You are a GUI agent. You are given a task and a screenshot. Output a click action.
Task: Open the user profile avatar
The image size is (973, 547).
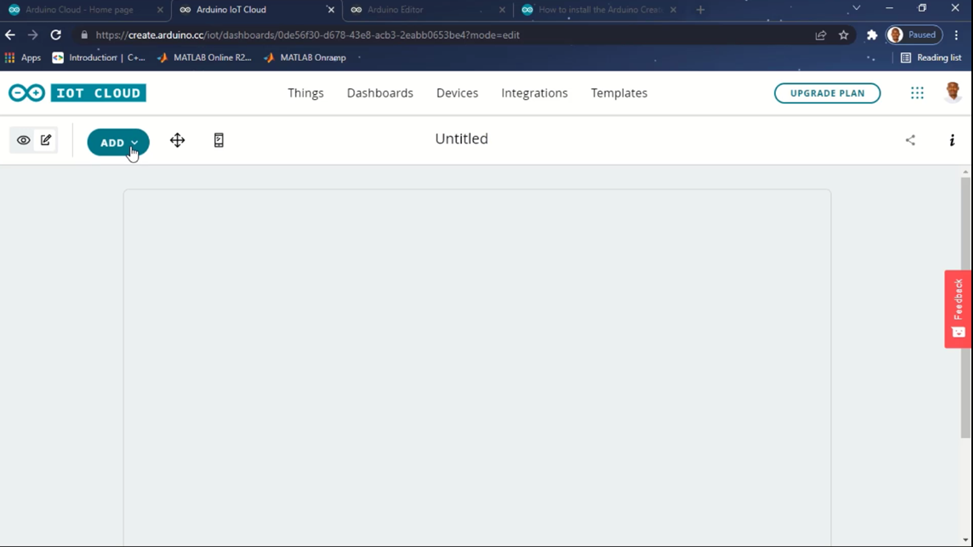tap(953, 92)
